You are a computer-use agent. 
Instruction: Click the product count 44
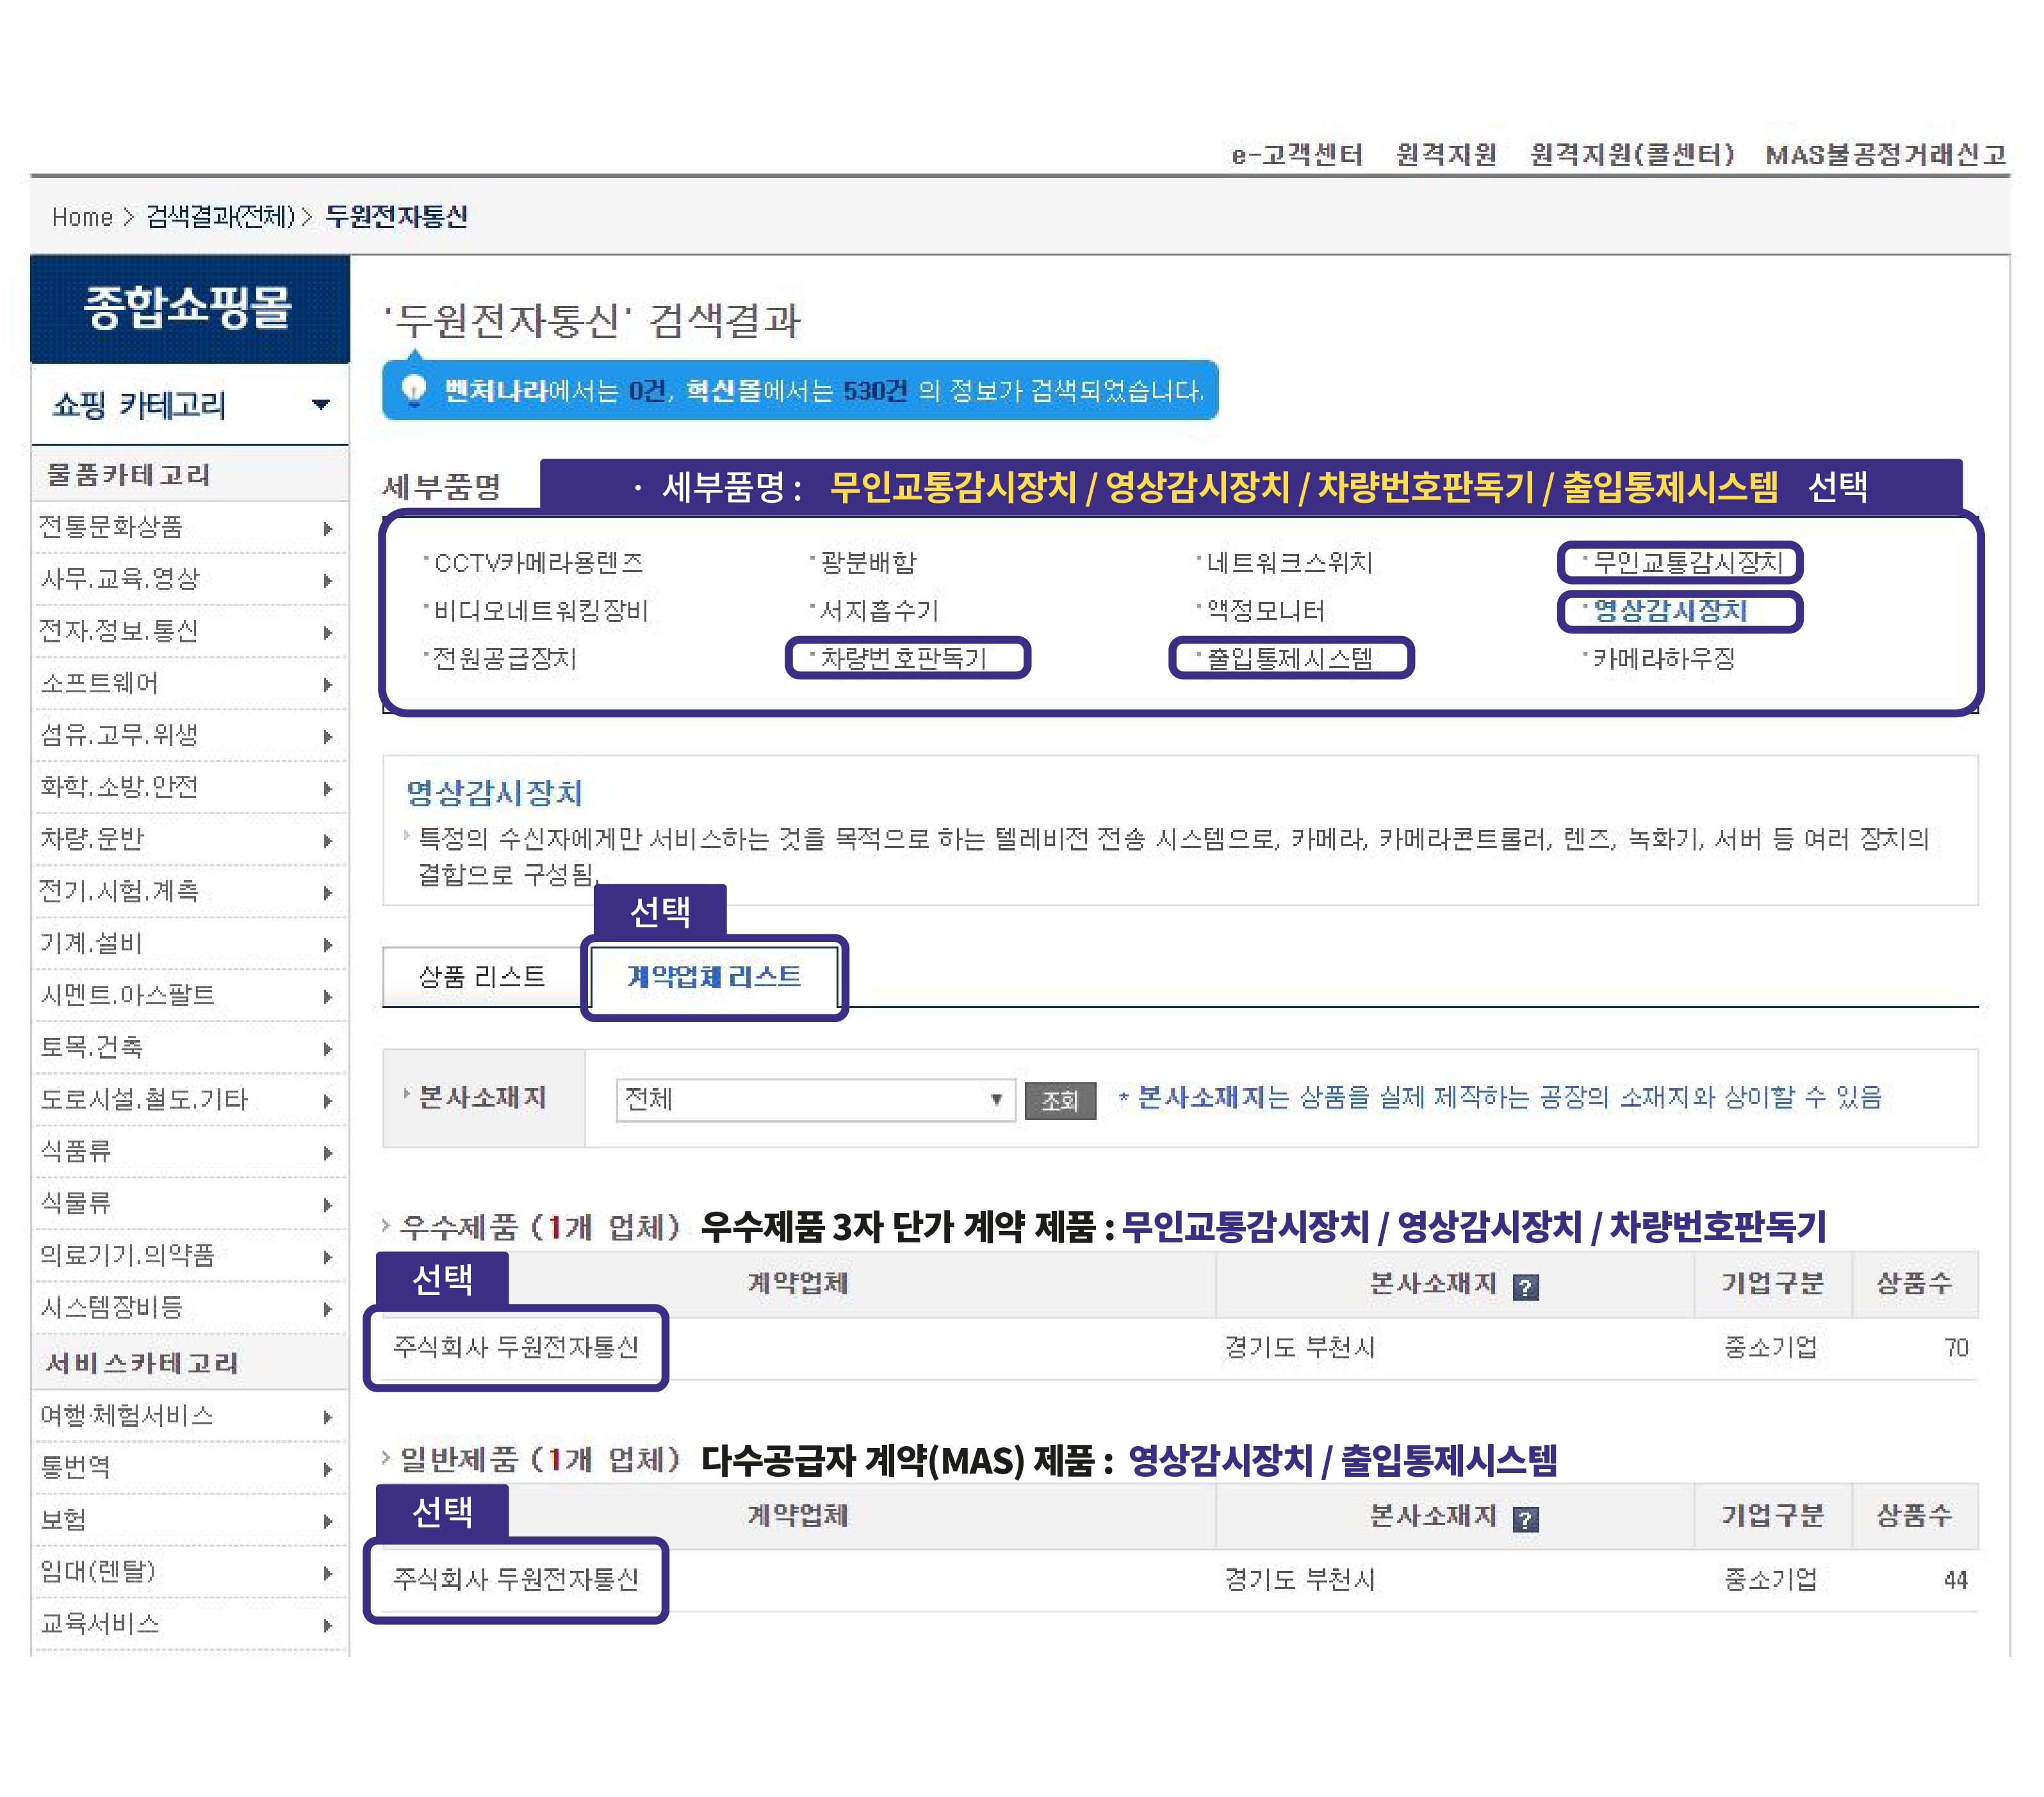[1956, 1580]
